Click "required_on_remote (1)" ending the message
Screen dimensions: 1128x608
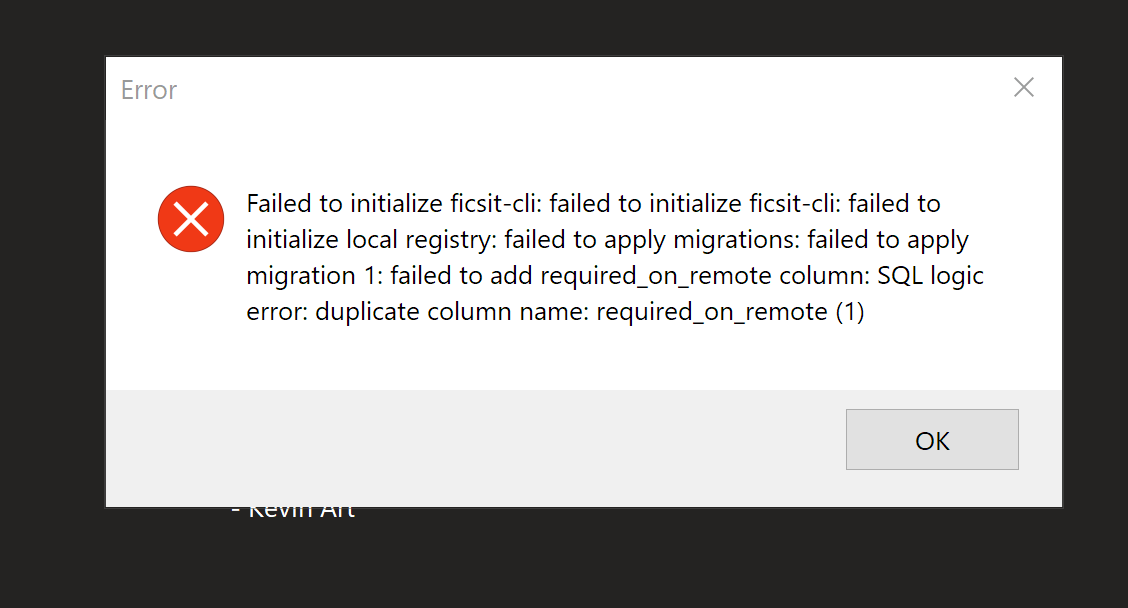730,312
